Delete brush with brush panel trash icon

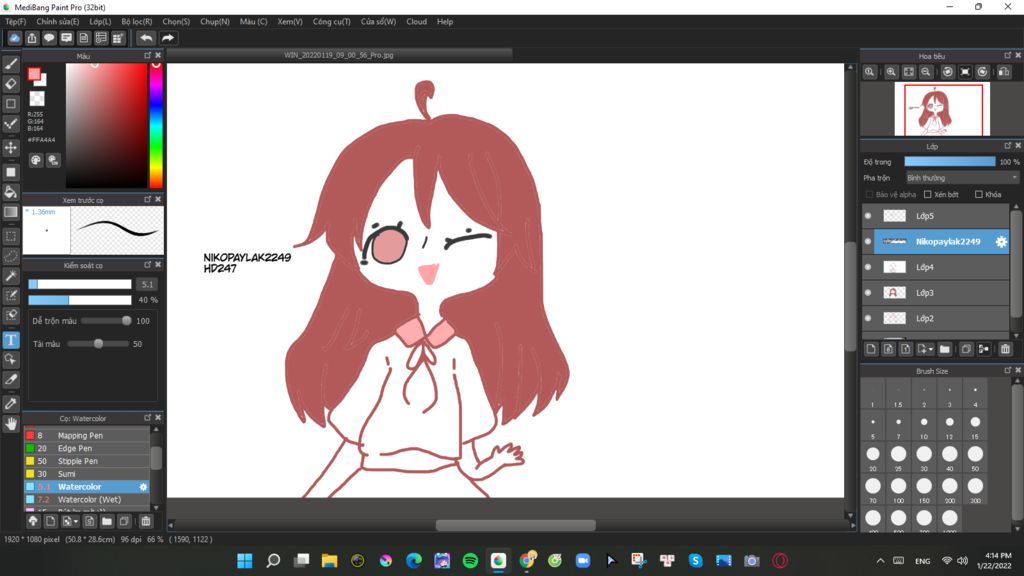point(146,521)
